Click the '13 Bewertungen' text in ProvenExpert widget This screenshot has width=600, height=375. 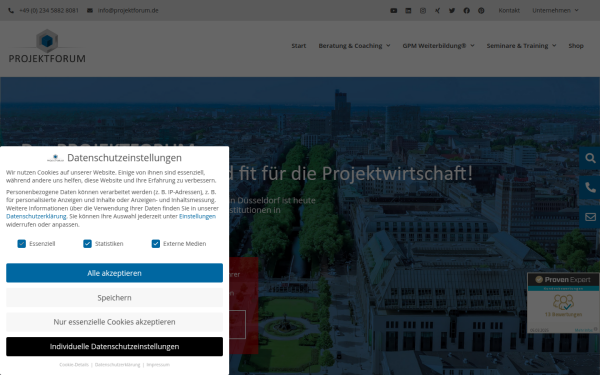pos(563,315)
